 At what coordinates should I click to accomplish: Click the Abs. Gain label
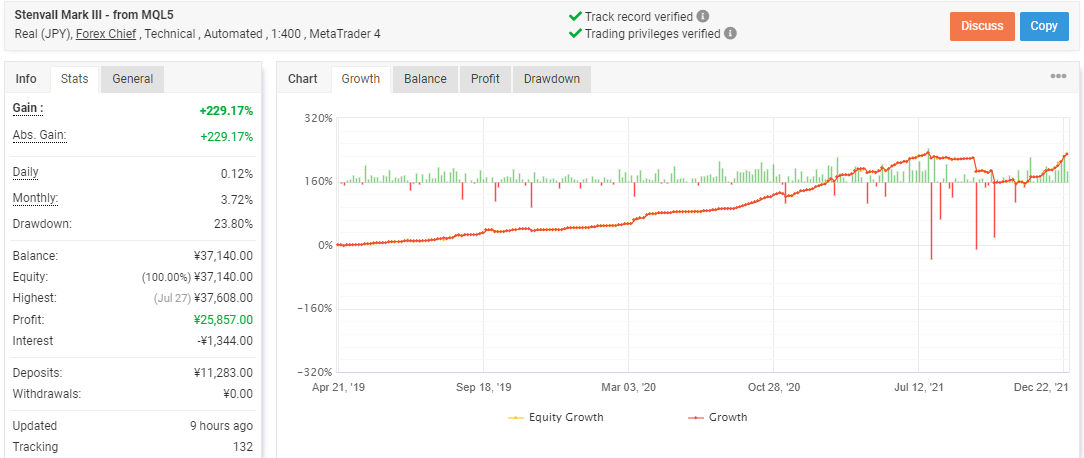tap(39, 136)
